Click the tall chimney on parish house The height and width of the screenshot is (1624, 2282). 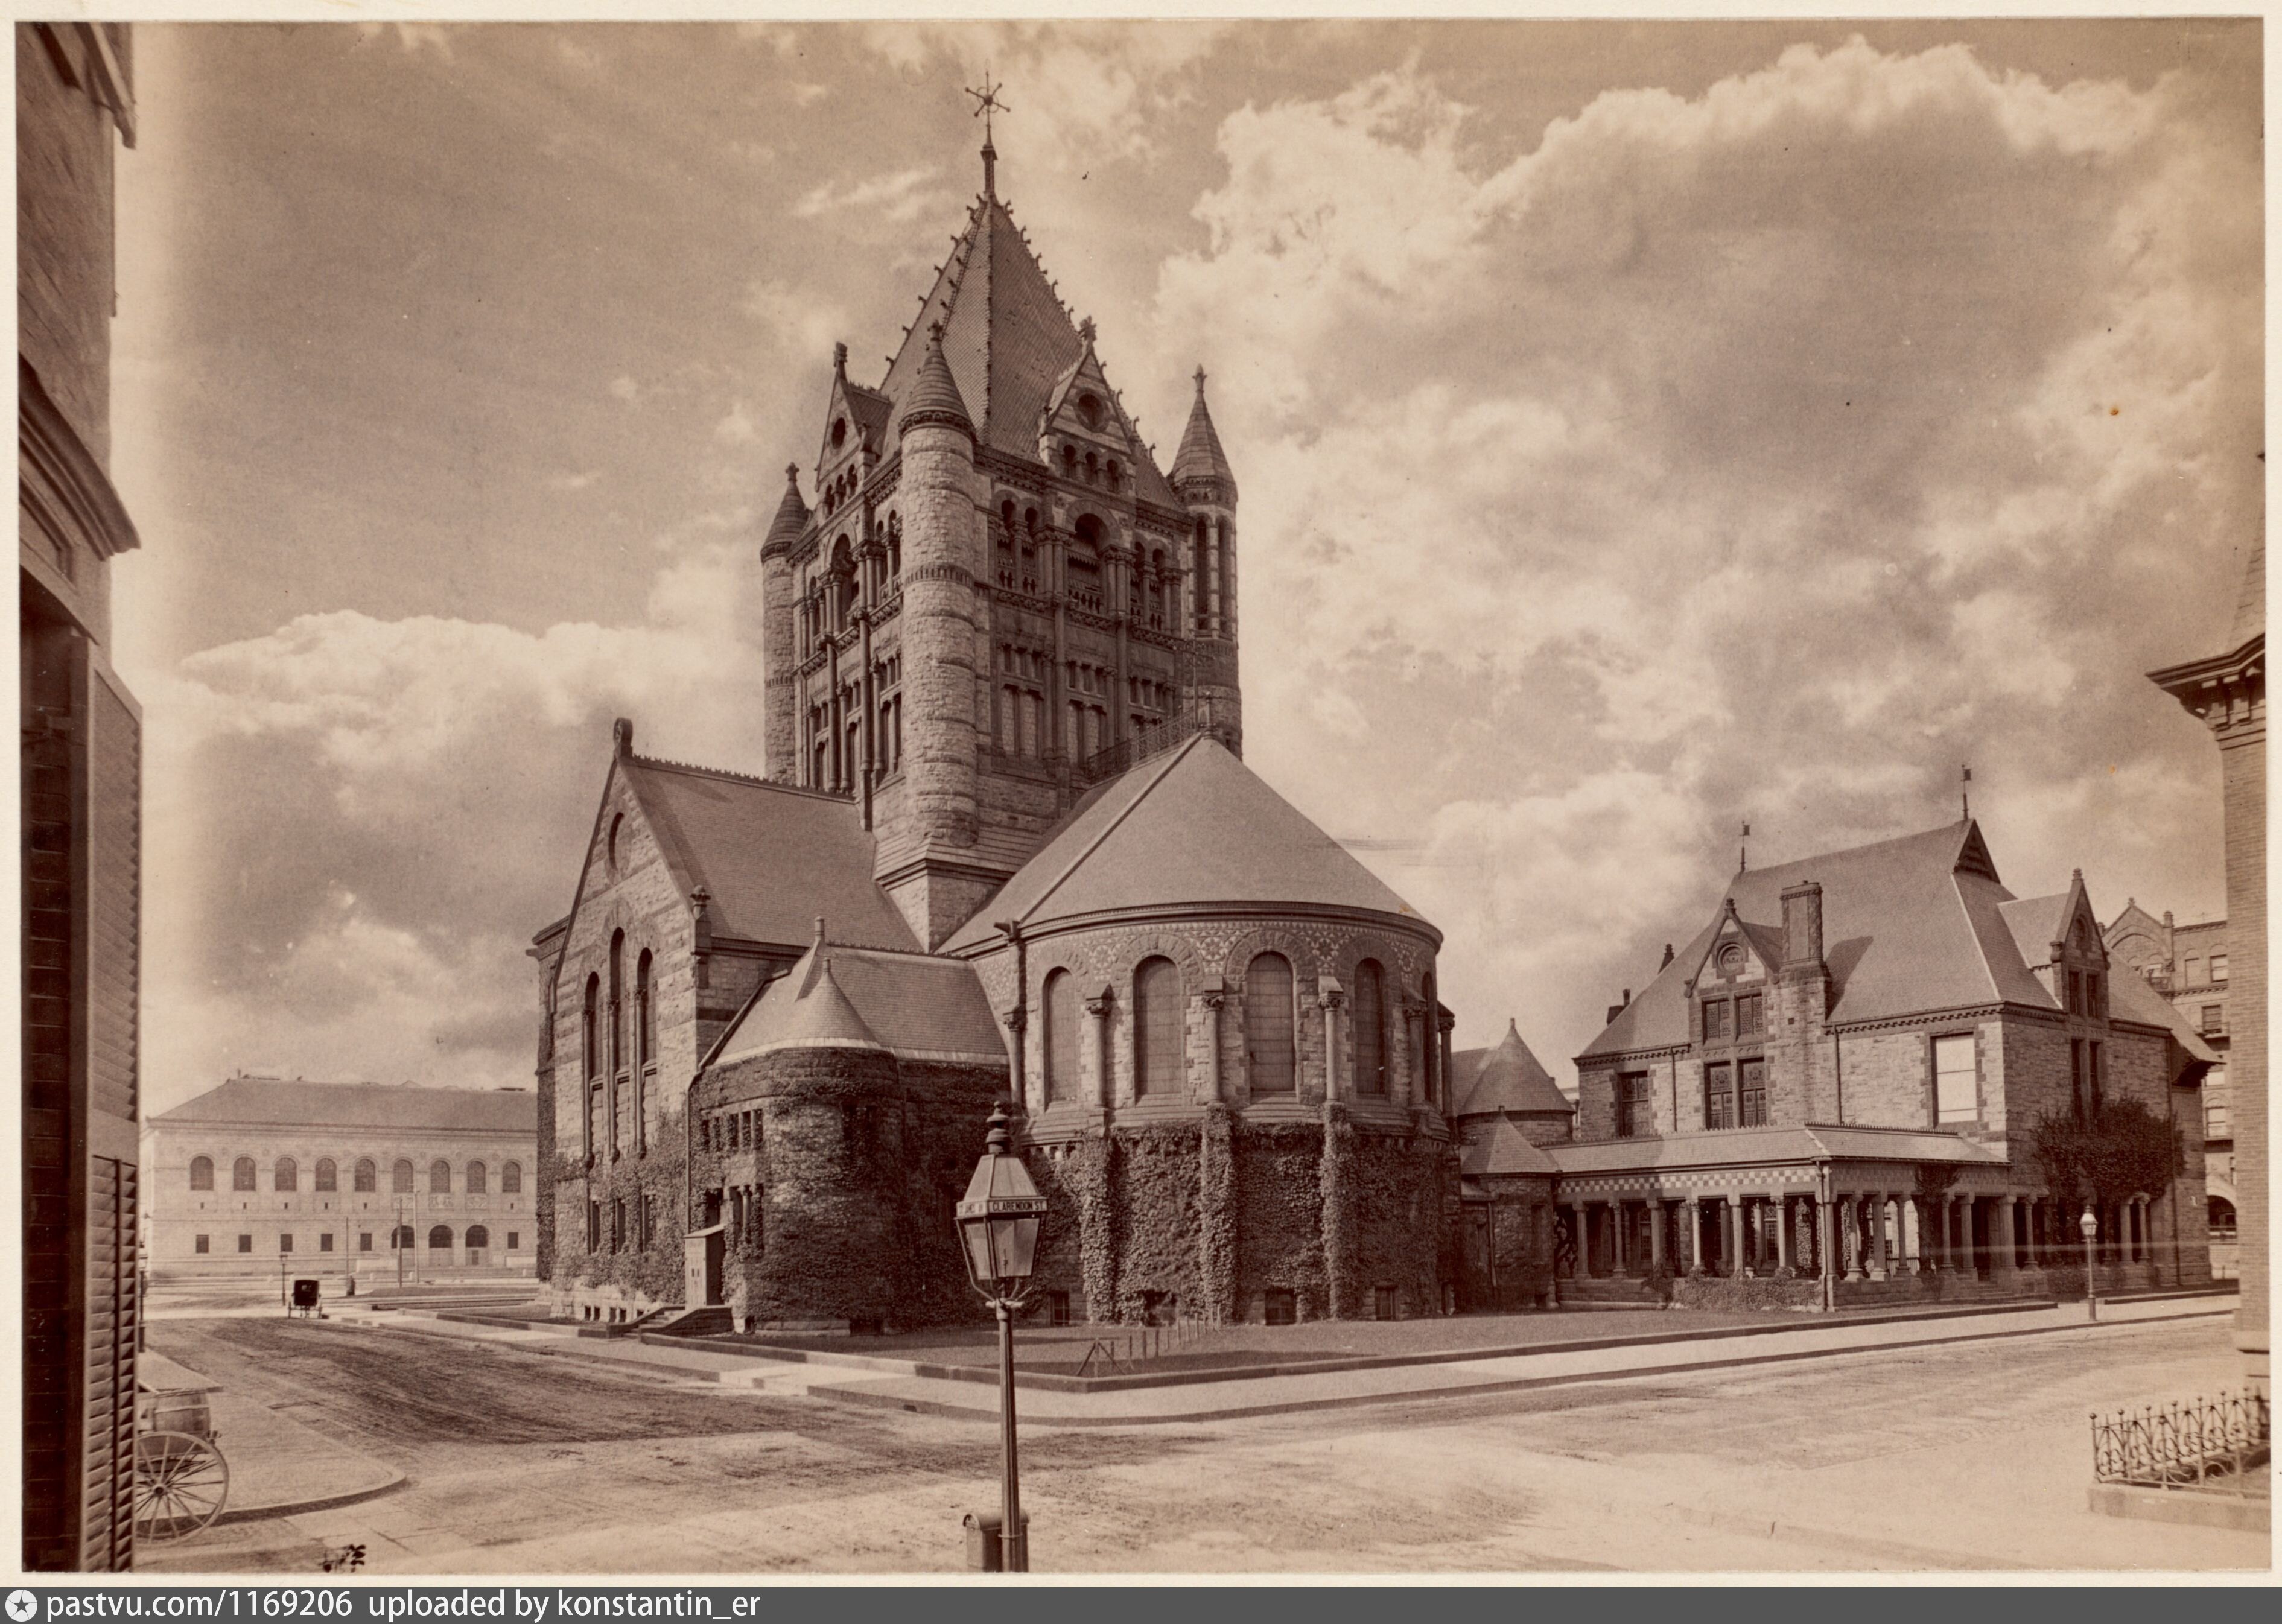tap(1802, 925)
